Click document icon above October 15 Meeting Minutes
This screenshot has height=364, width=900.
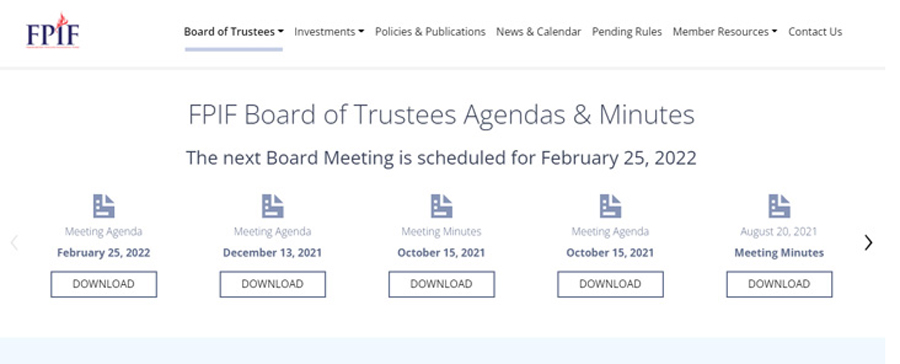441,206
